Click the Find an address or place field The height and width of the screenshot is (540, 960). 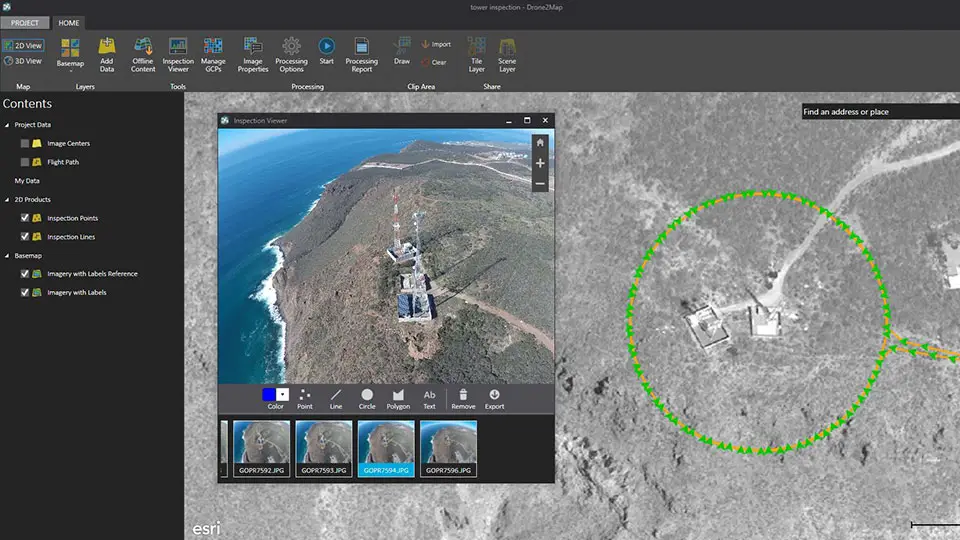click(x=881, y=111)
